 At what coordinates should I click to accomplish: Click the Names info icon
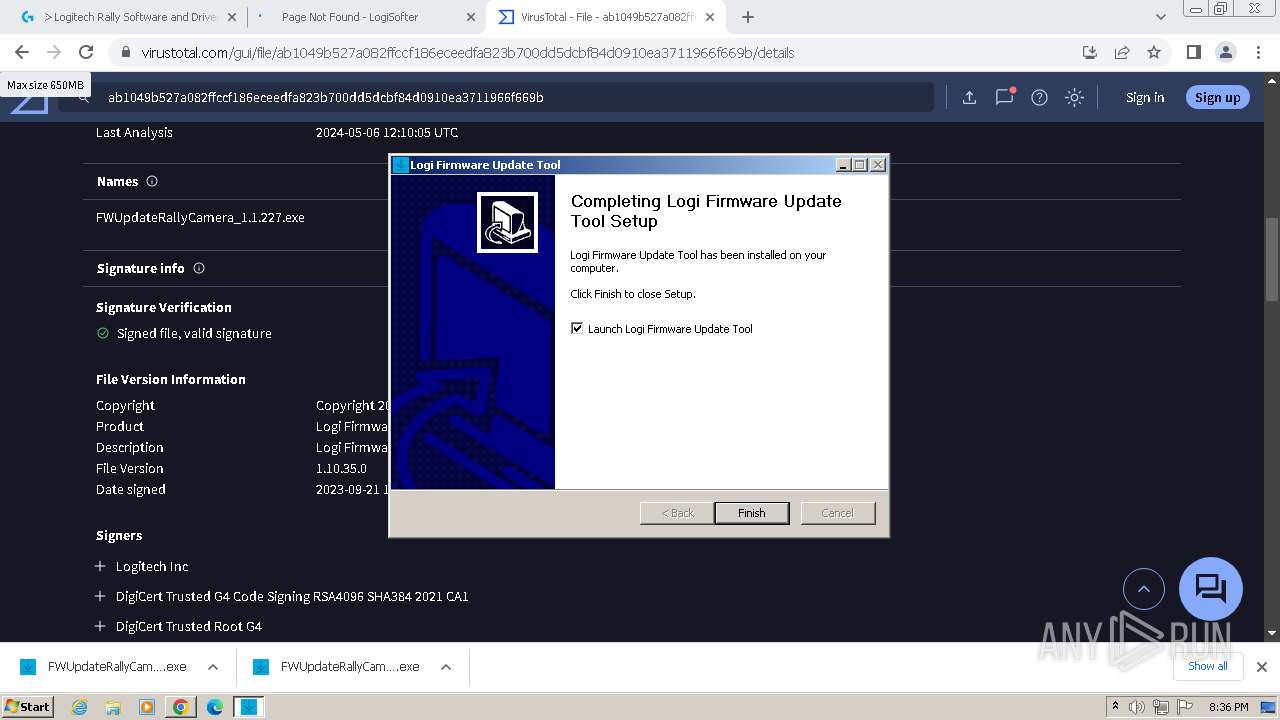[x=152, y=181]
